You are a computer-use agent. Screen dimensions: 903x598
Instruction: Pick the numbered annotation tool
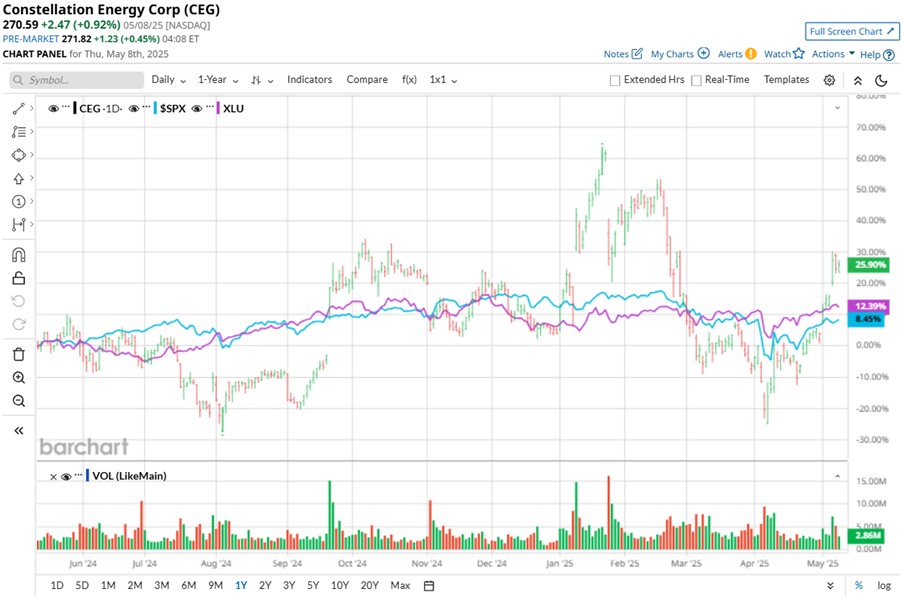18,202
